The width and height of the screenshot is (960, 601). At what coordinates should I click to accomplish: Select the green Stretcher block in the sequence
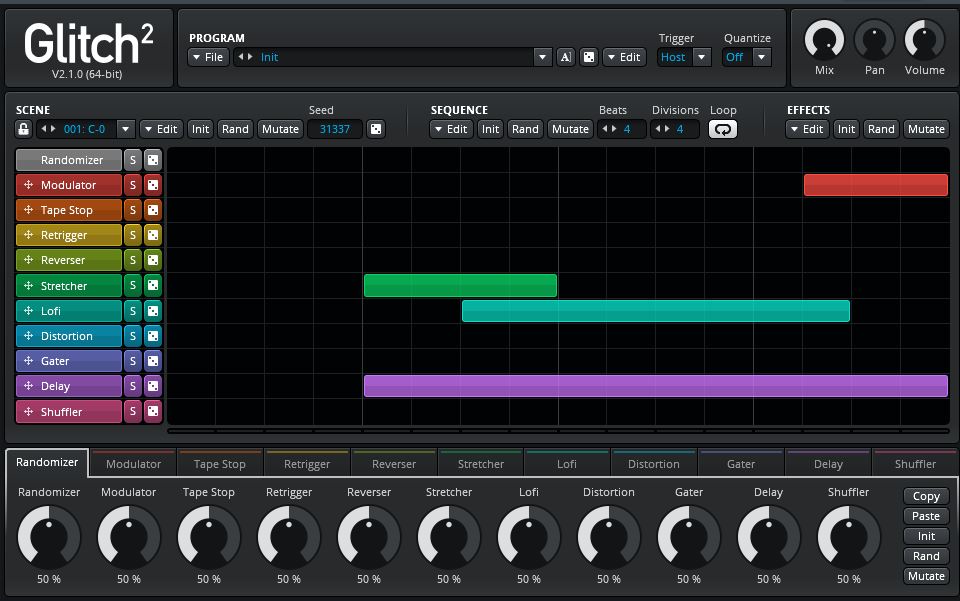click(460, 285)
